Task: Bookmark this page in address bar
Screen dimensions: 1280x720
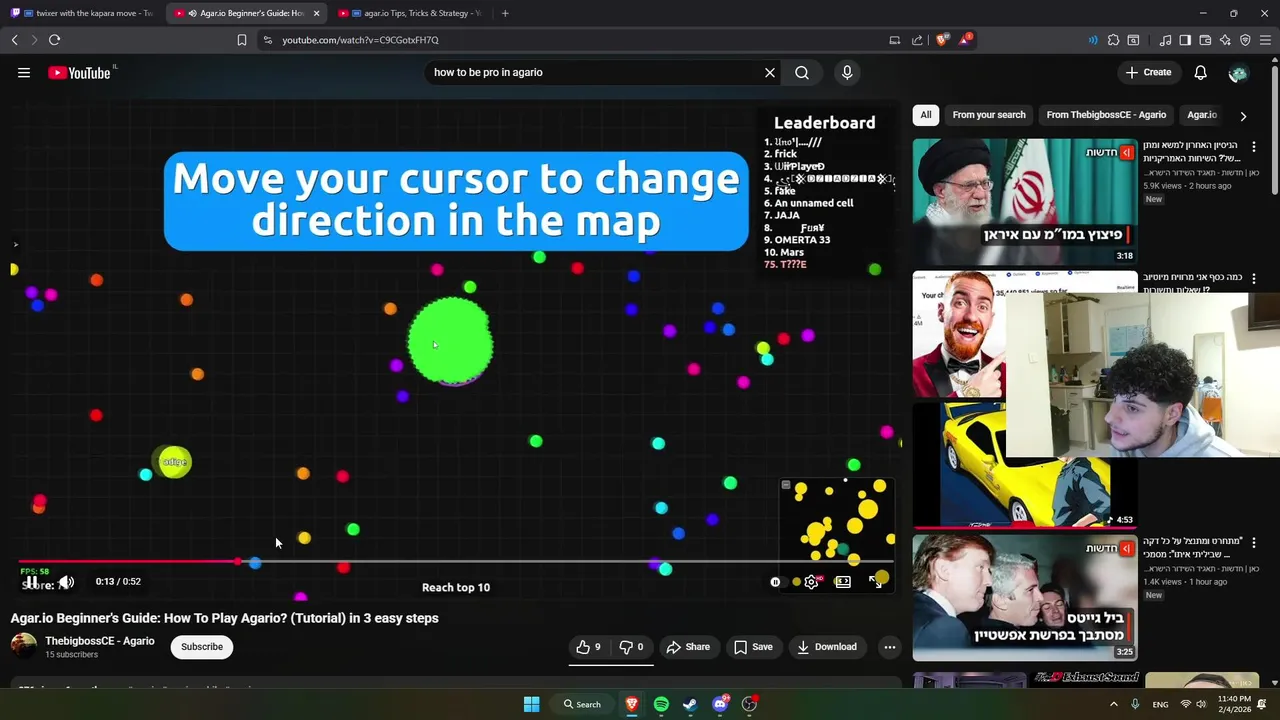Action: click(241, 40)
